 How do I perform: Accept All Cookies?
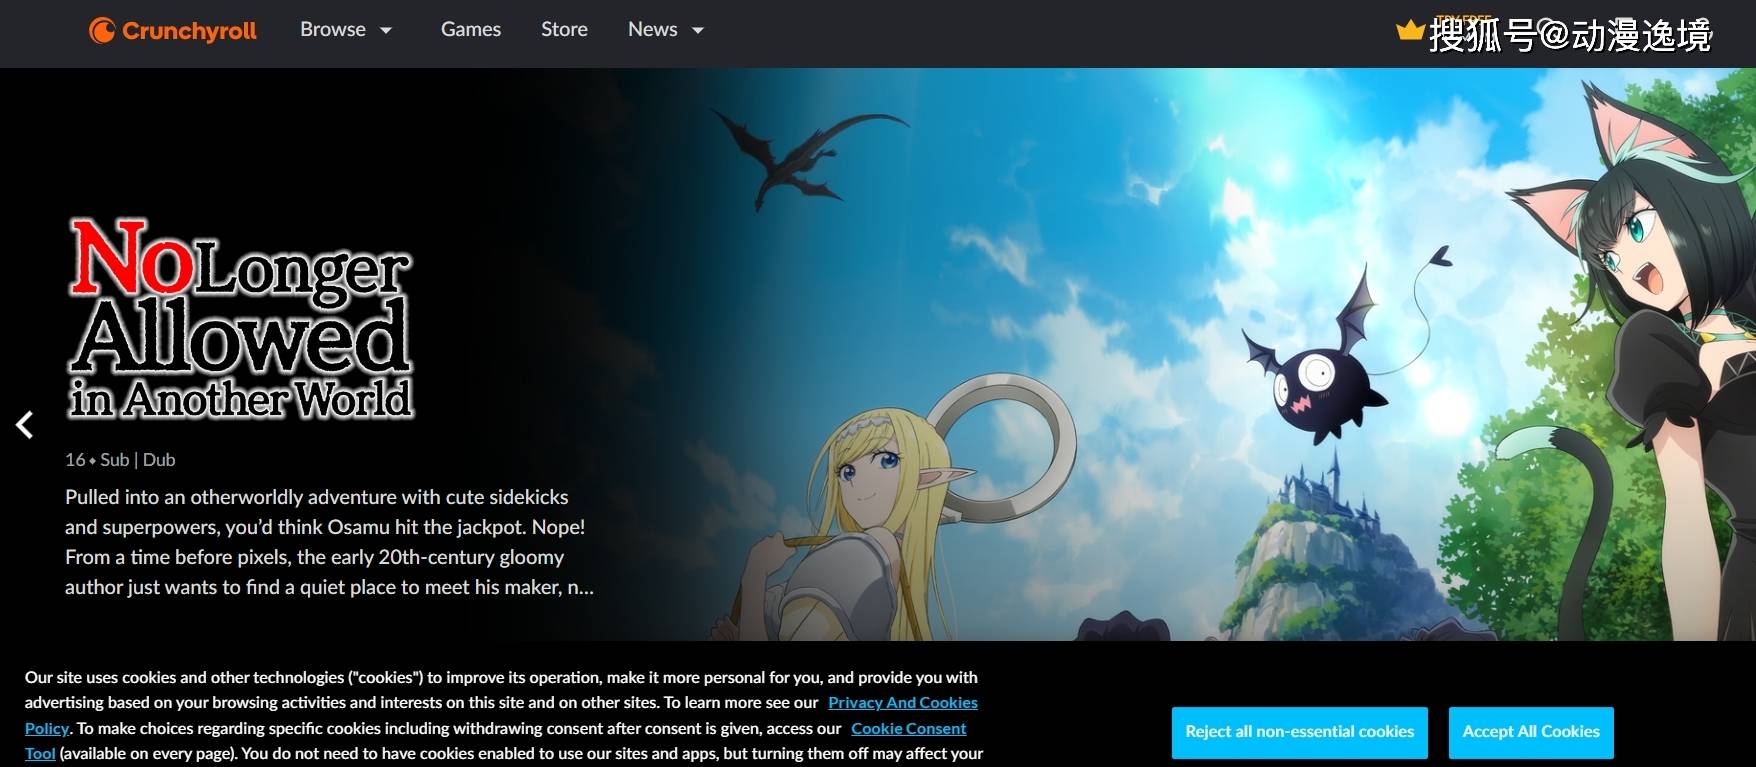1531,732
